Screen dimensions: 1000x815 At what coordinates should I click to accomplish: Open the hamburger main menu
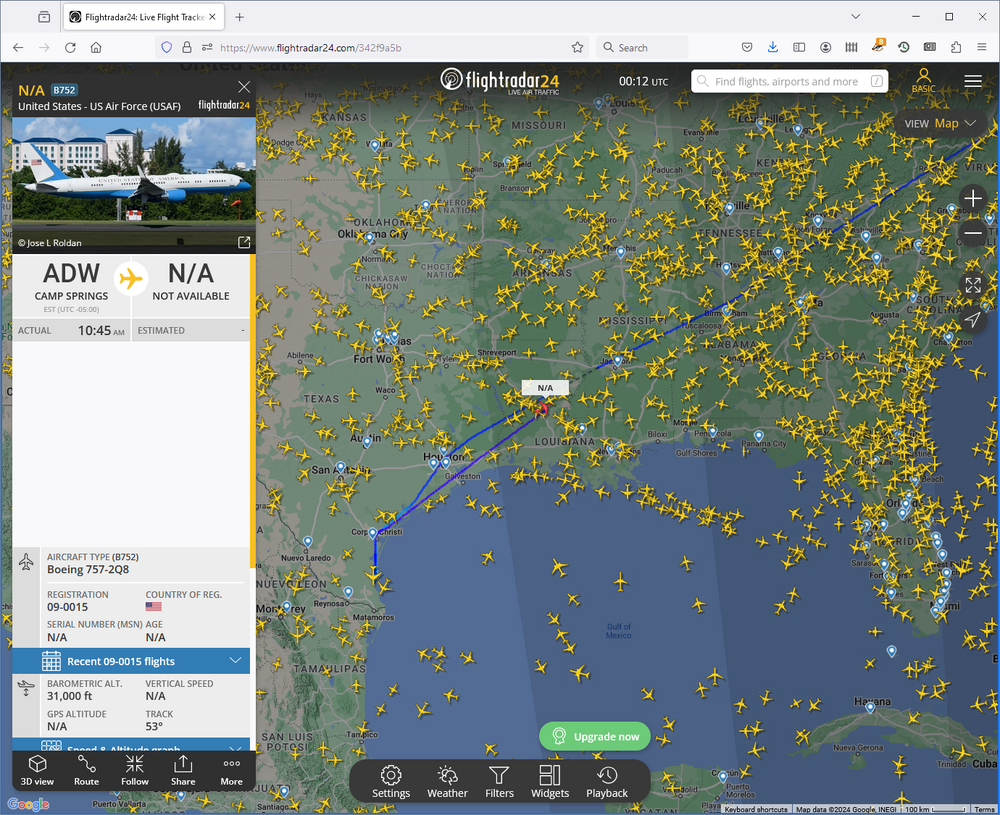973,81
